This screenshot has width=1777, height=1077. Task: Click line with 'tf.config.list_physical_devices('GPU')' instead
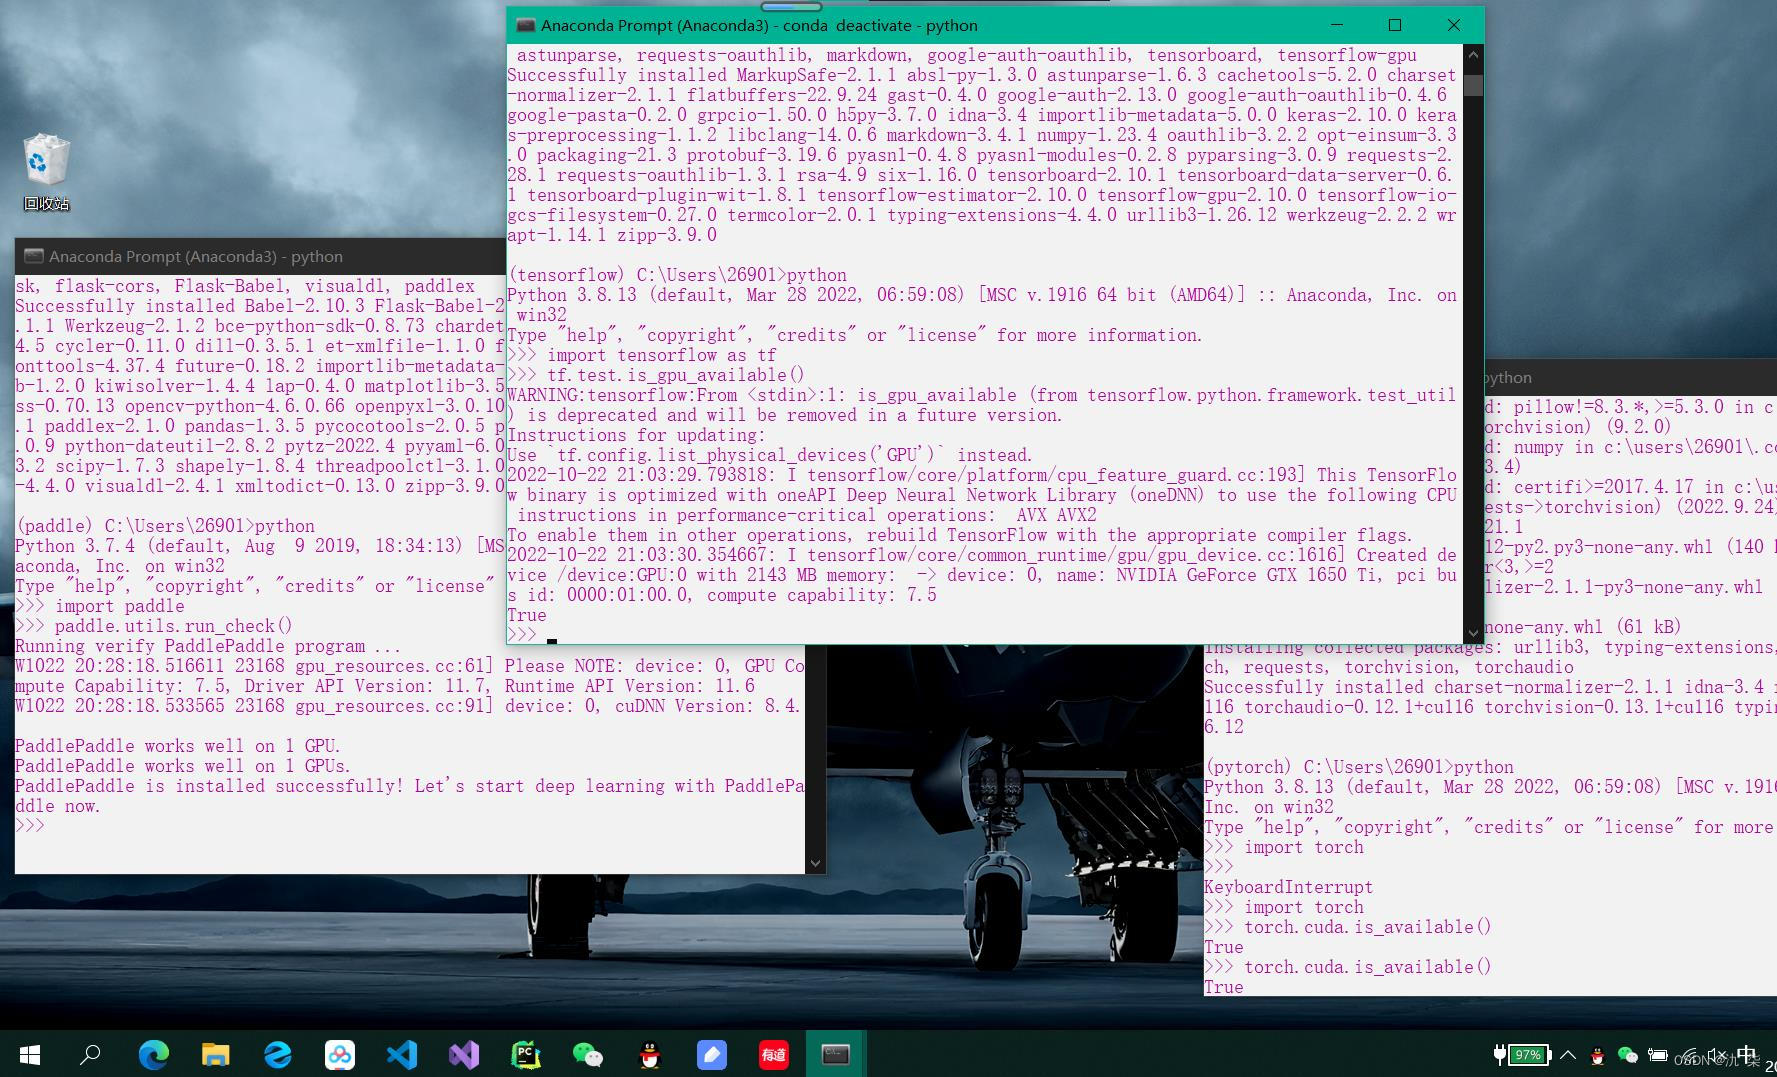(770, 455)
